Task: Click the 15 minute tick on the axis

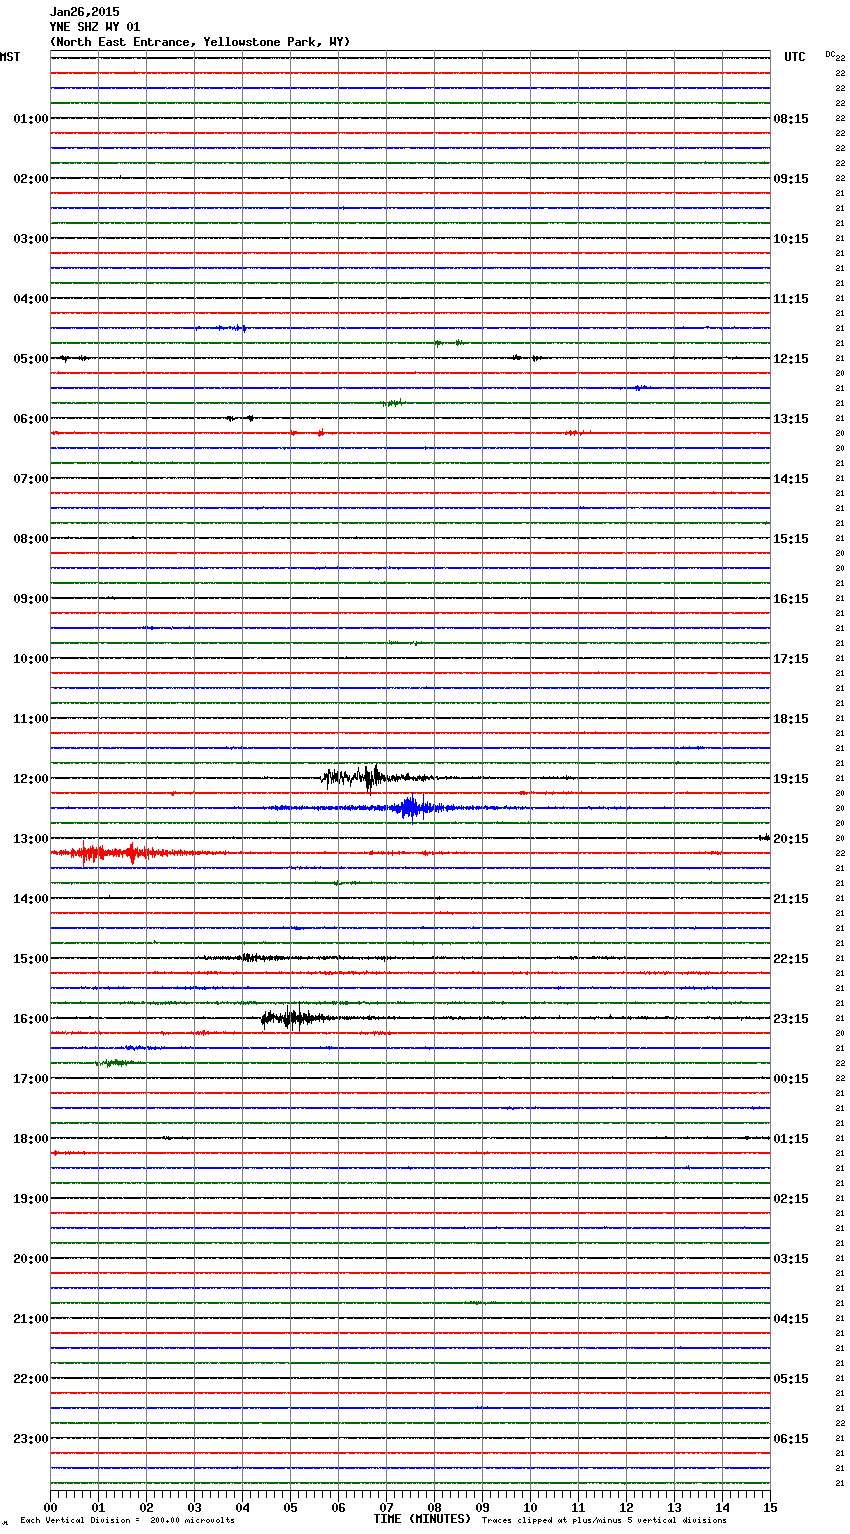Action: click(770, 1507)
